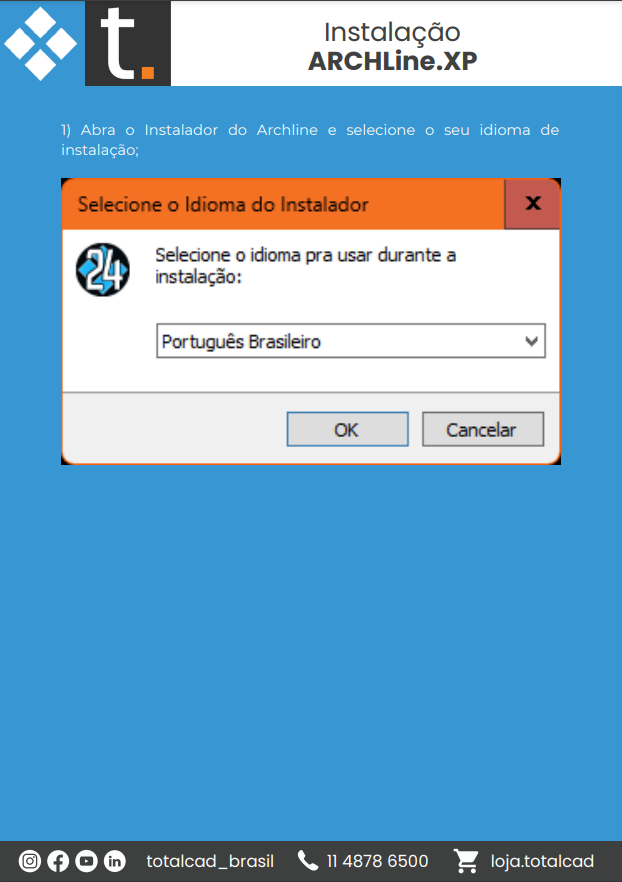Click the ARCHLine 24 installer icon
Viewport: 622px width, 882px height.
pyautogui.click(x=103, y=270)
